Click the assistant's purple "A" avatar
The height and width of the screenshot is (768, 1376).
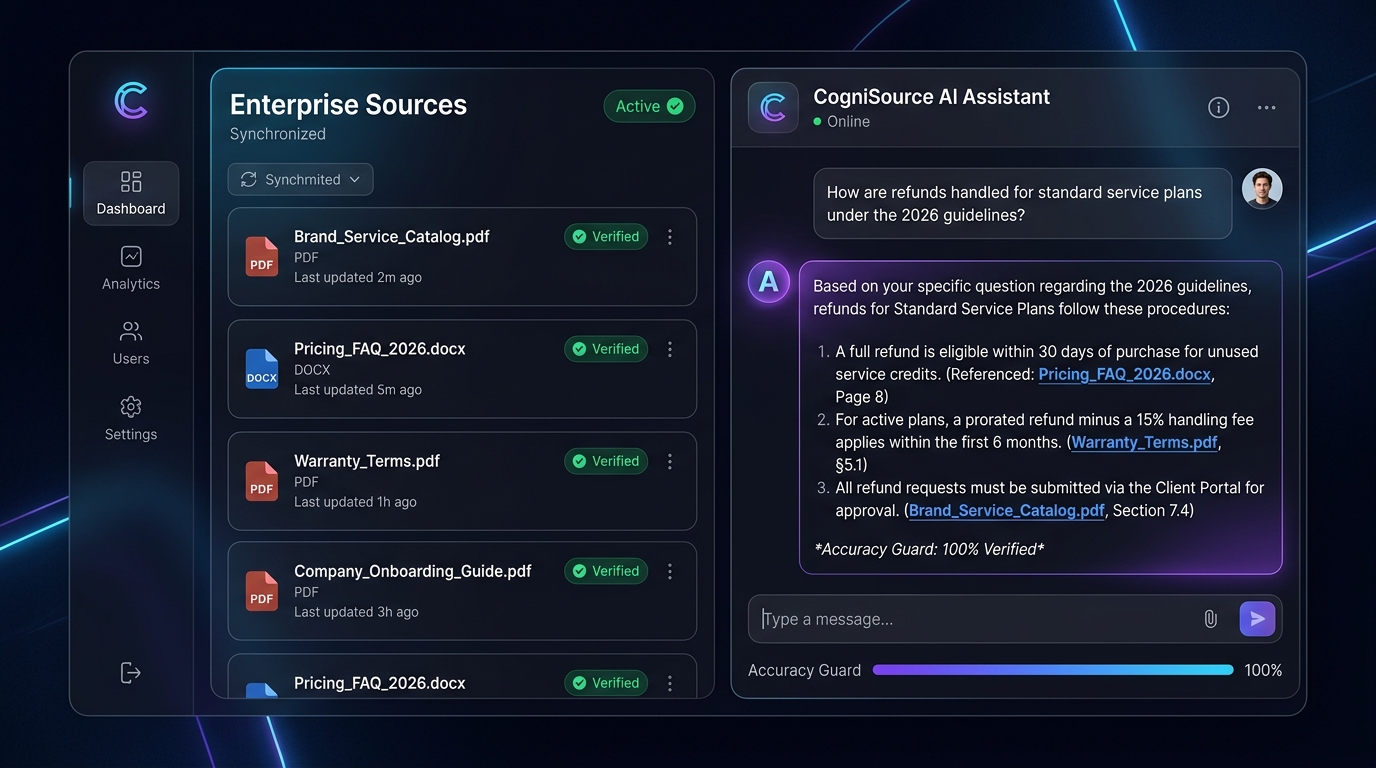(x=769, y=282)
